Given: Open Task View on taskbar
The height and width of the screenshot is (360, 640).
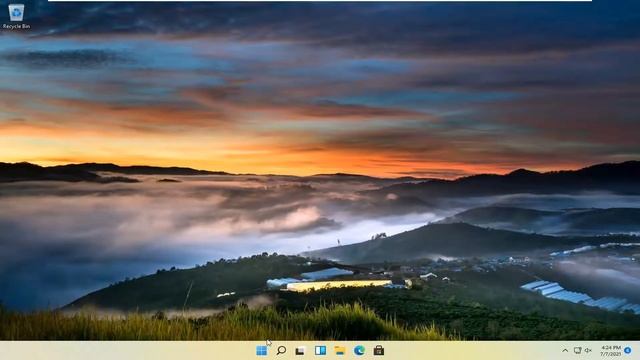Looking at the screenshot, I should click(x=300, y=351).
